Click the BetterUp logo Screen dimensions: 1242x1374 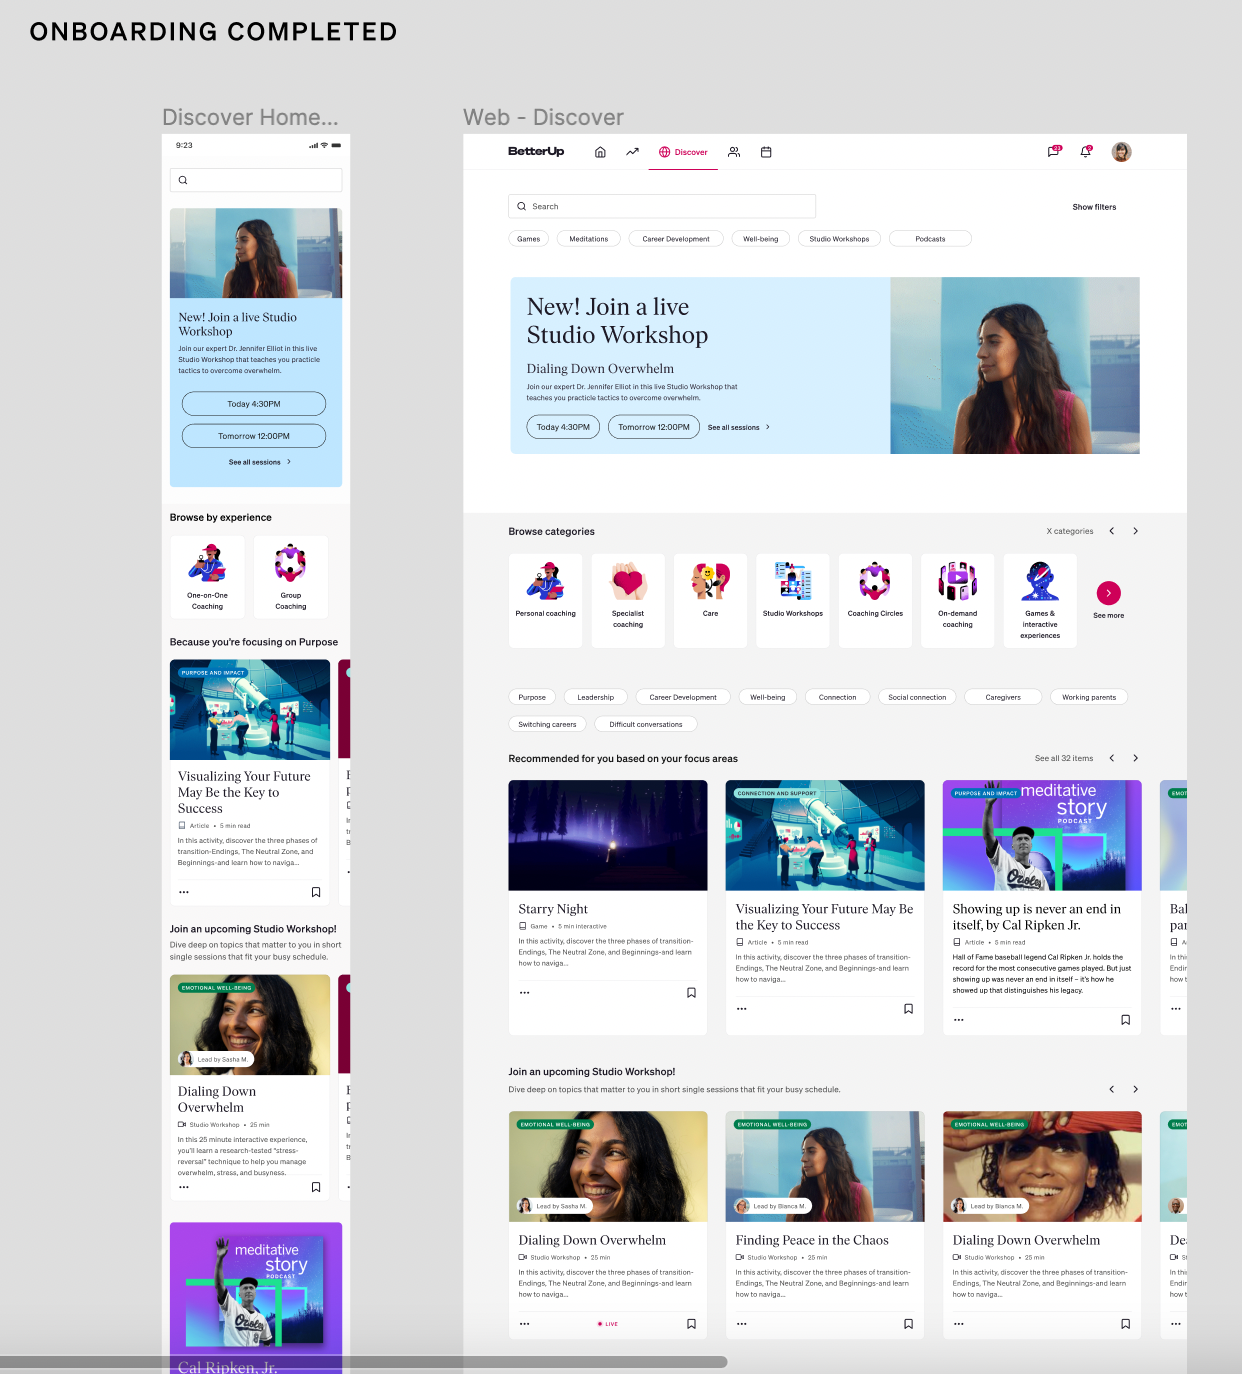click(536, 151)
